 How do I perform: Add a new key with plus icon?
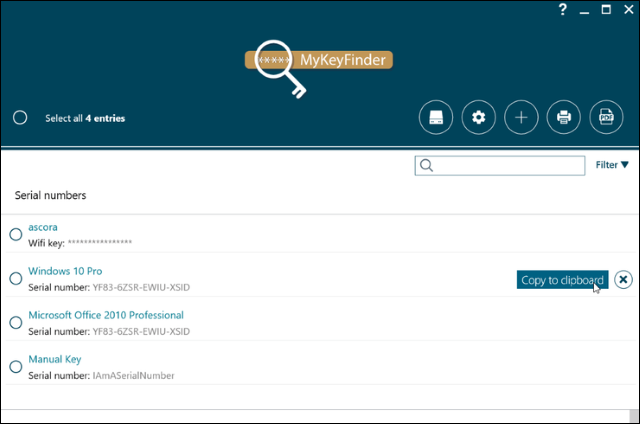click(521, 118)
